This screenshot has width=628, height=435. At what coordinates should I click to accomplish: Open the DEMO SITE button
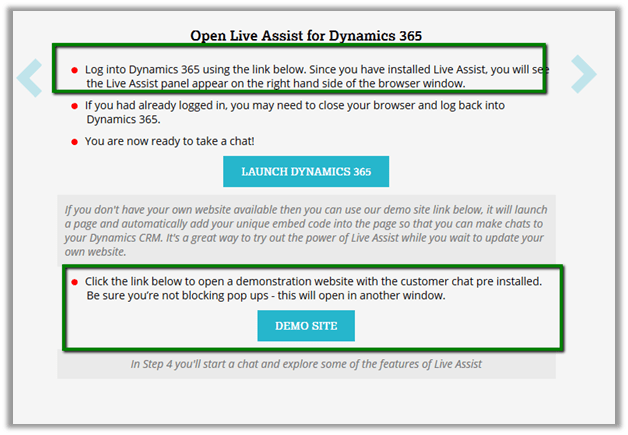coord(306,326)
